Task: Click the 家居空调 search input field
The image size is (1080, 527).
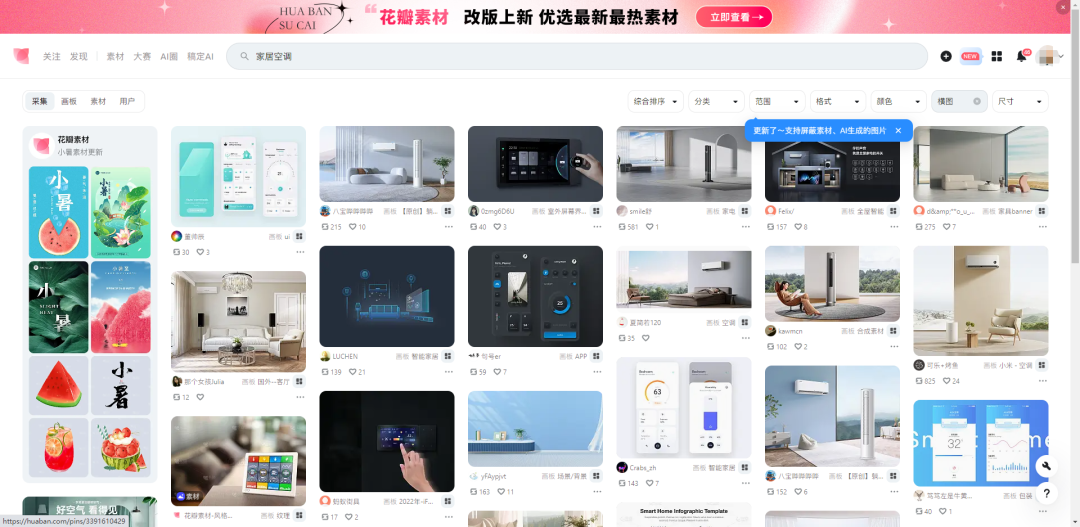Action: coord(577,56)
